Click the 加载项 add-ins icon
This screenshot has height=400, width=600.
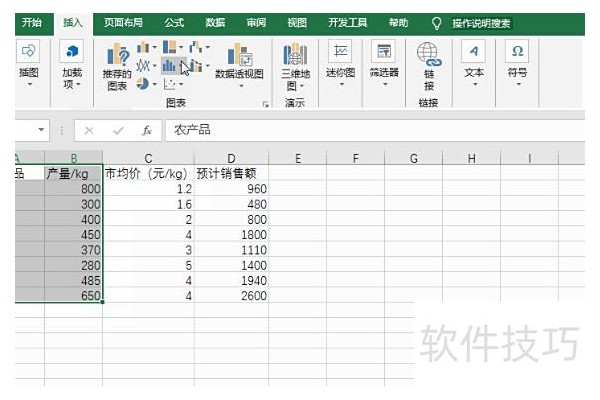[72, 51]
